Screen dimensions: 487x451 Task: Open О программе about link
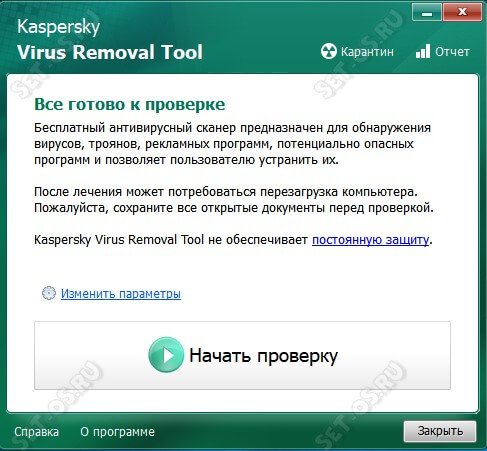(117, 432)
